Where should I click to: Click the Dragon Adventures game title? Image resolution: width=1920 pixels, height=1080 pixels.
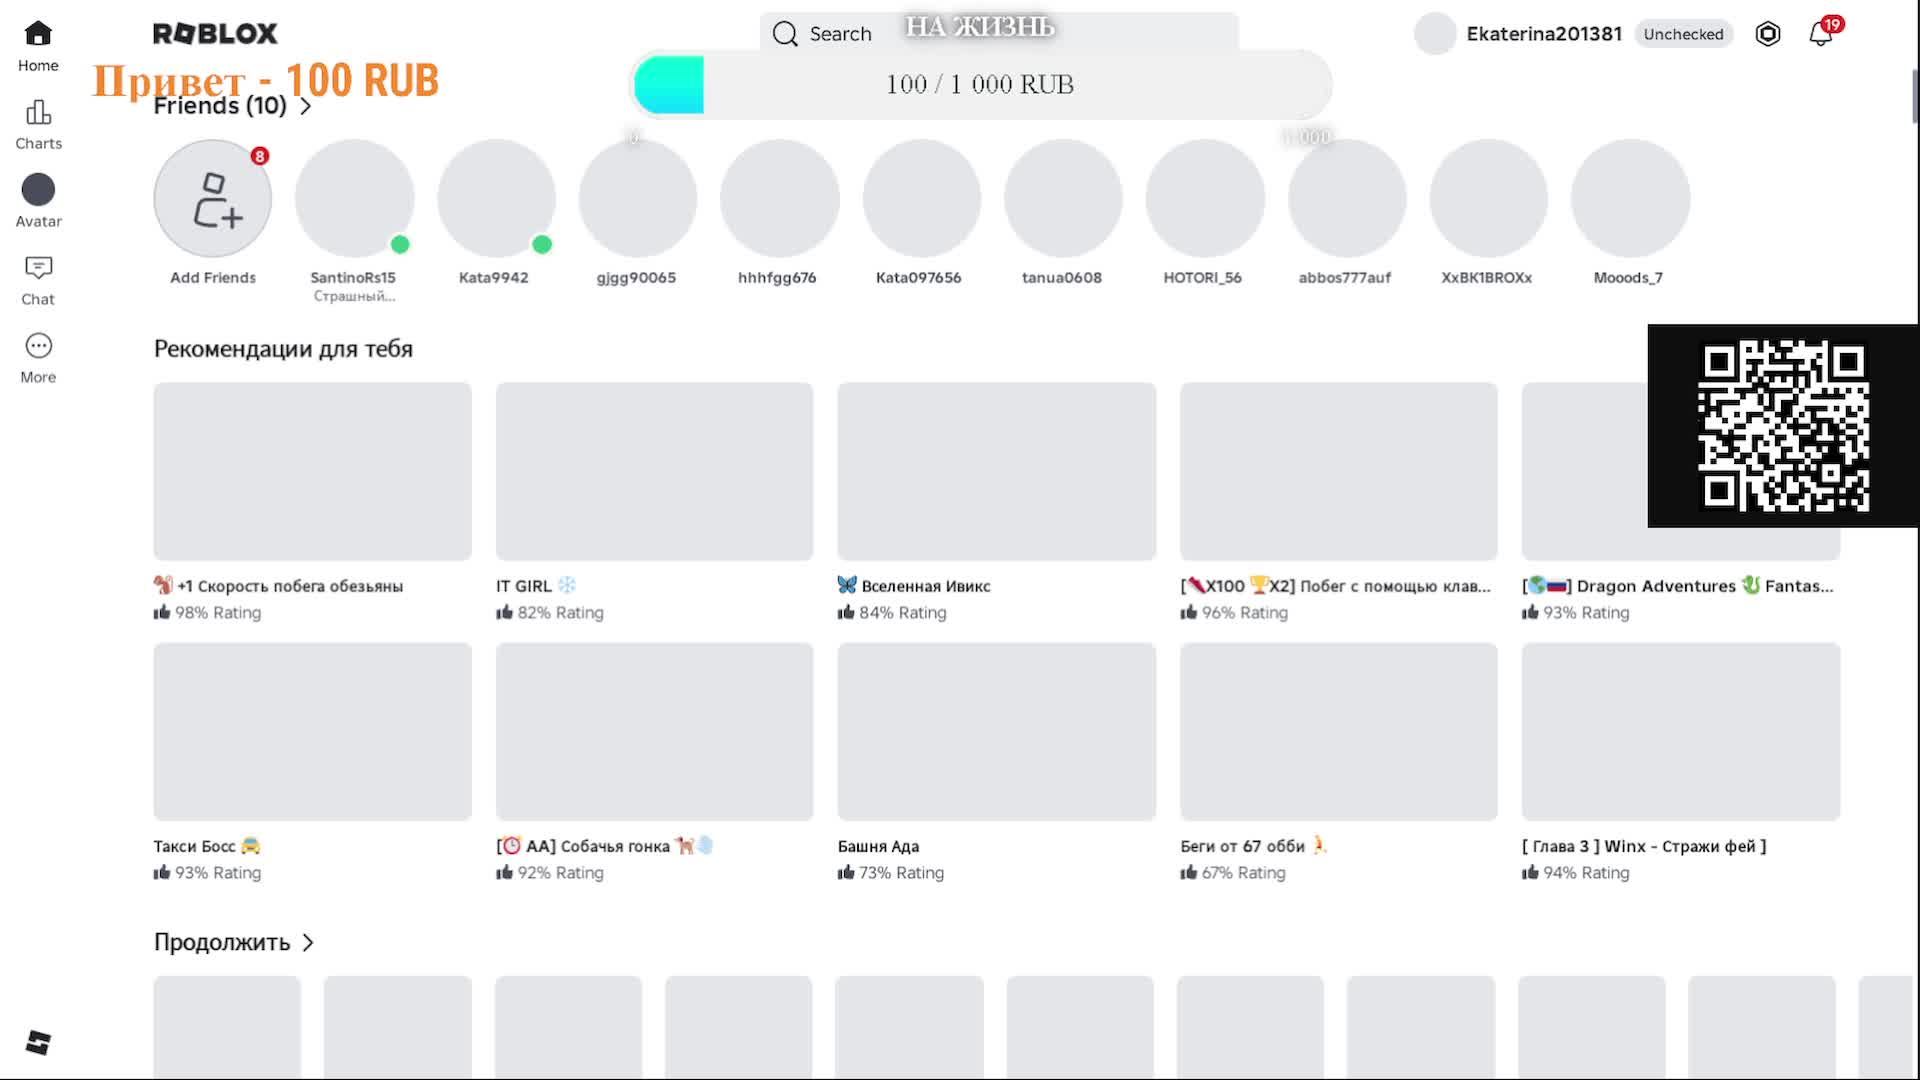[x=1678, y=586]
